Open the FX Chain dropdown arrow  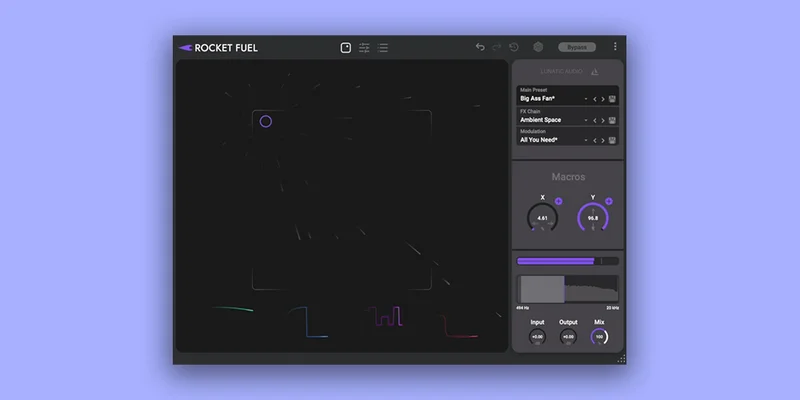[586, 120]
